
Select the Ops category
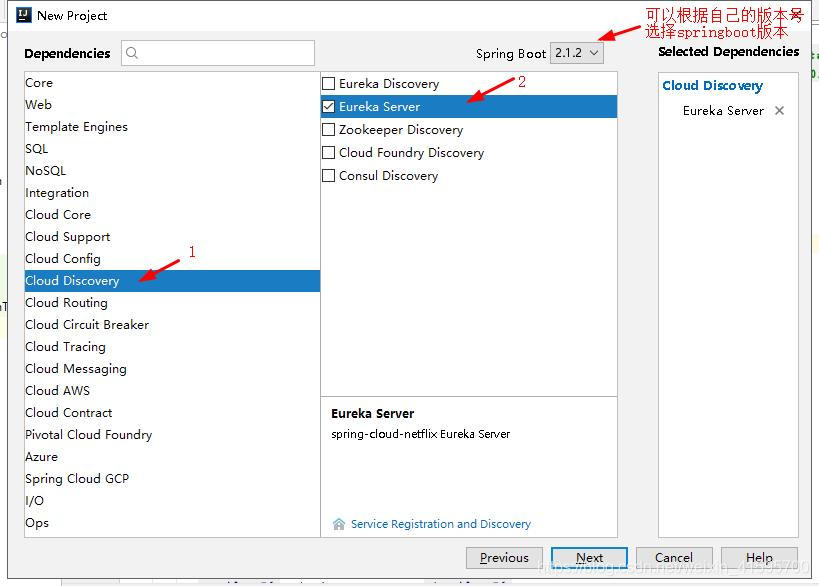(172, 522)
